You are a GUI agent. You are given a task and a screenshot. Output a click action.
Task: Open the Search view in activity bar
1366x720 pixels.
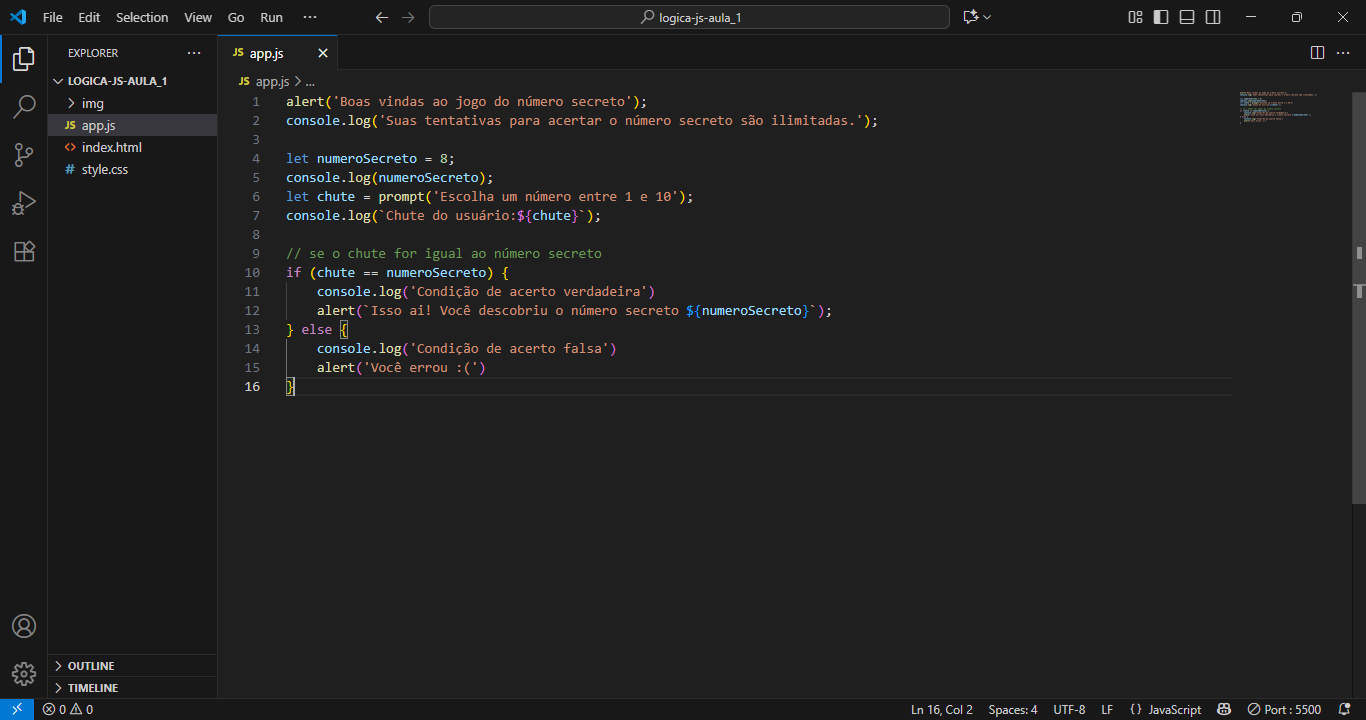[x=24, y=107]
